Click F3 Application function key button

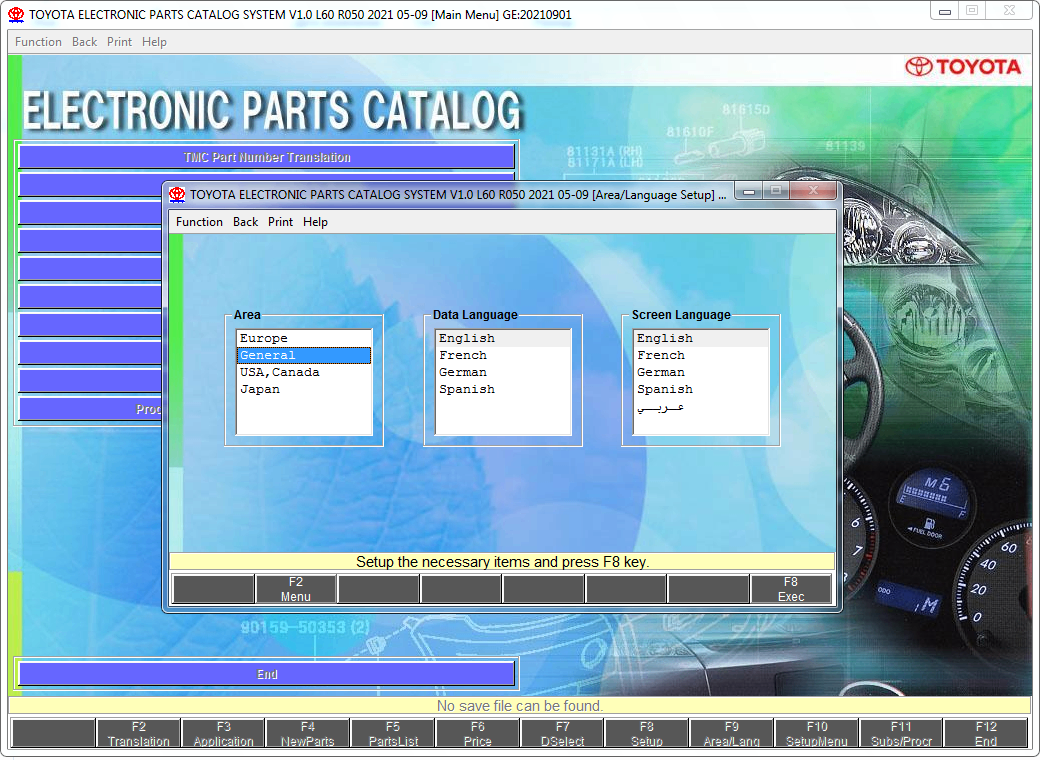[224, 733]
